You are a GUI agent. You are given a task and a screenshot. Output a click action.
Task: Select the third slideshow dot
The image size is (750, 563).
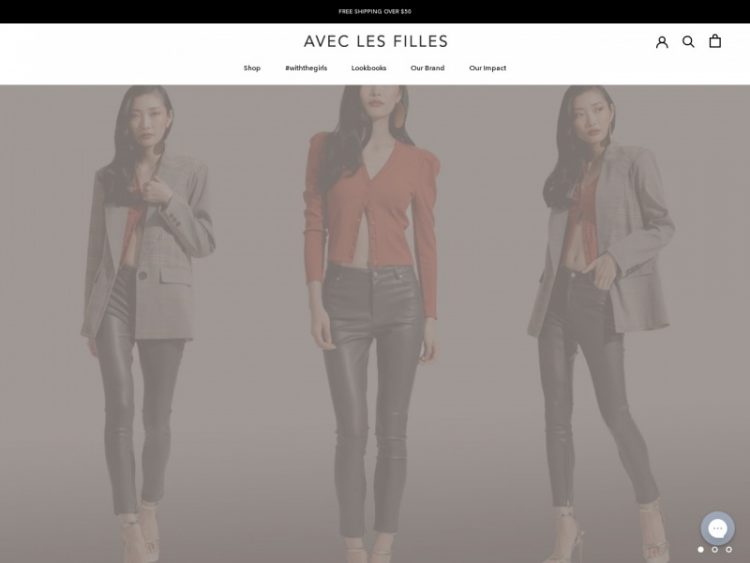pos(728,550)
